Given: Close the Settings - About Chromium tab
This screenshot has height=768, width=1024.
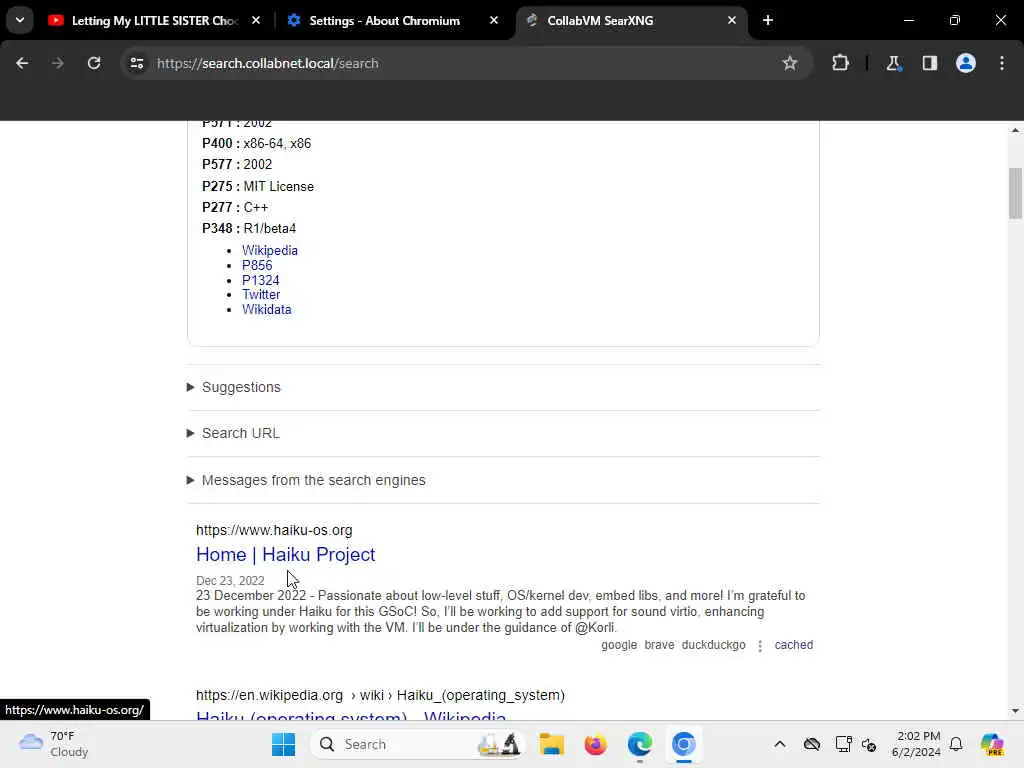Looking at the screenshot, I should click(494, 20).
